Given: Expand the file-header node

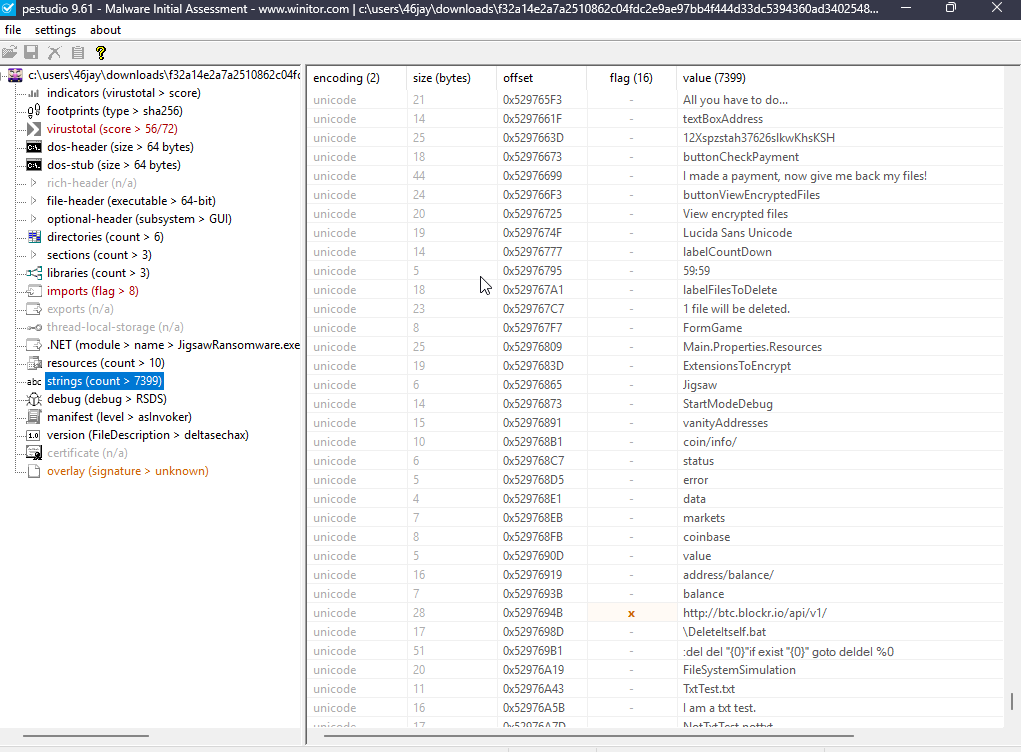Looking at the screenshot, I should (34, 201).
